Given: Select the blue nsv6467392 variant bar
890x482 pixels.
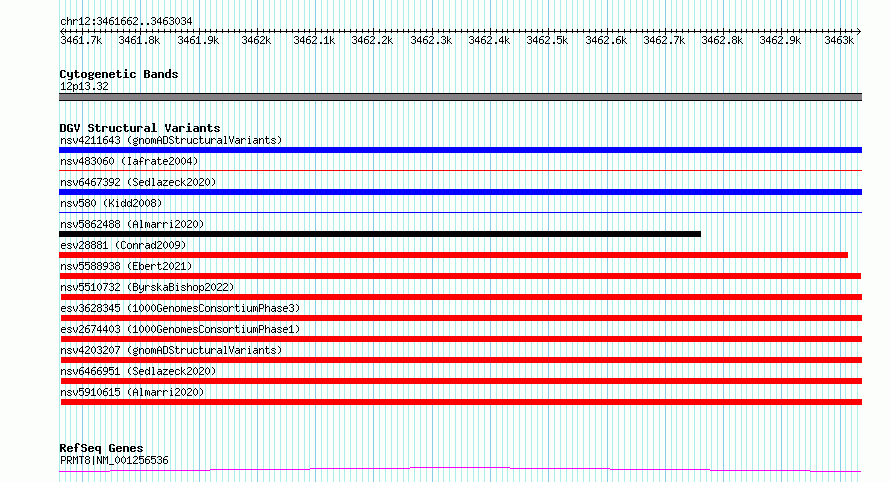Looking at the screenshot, I should click(460, 192).
